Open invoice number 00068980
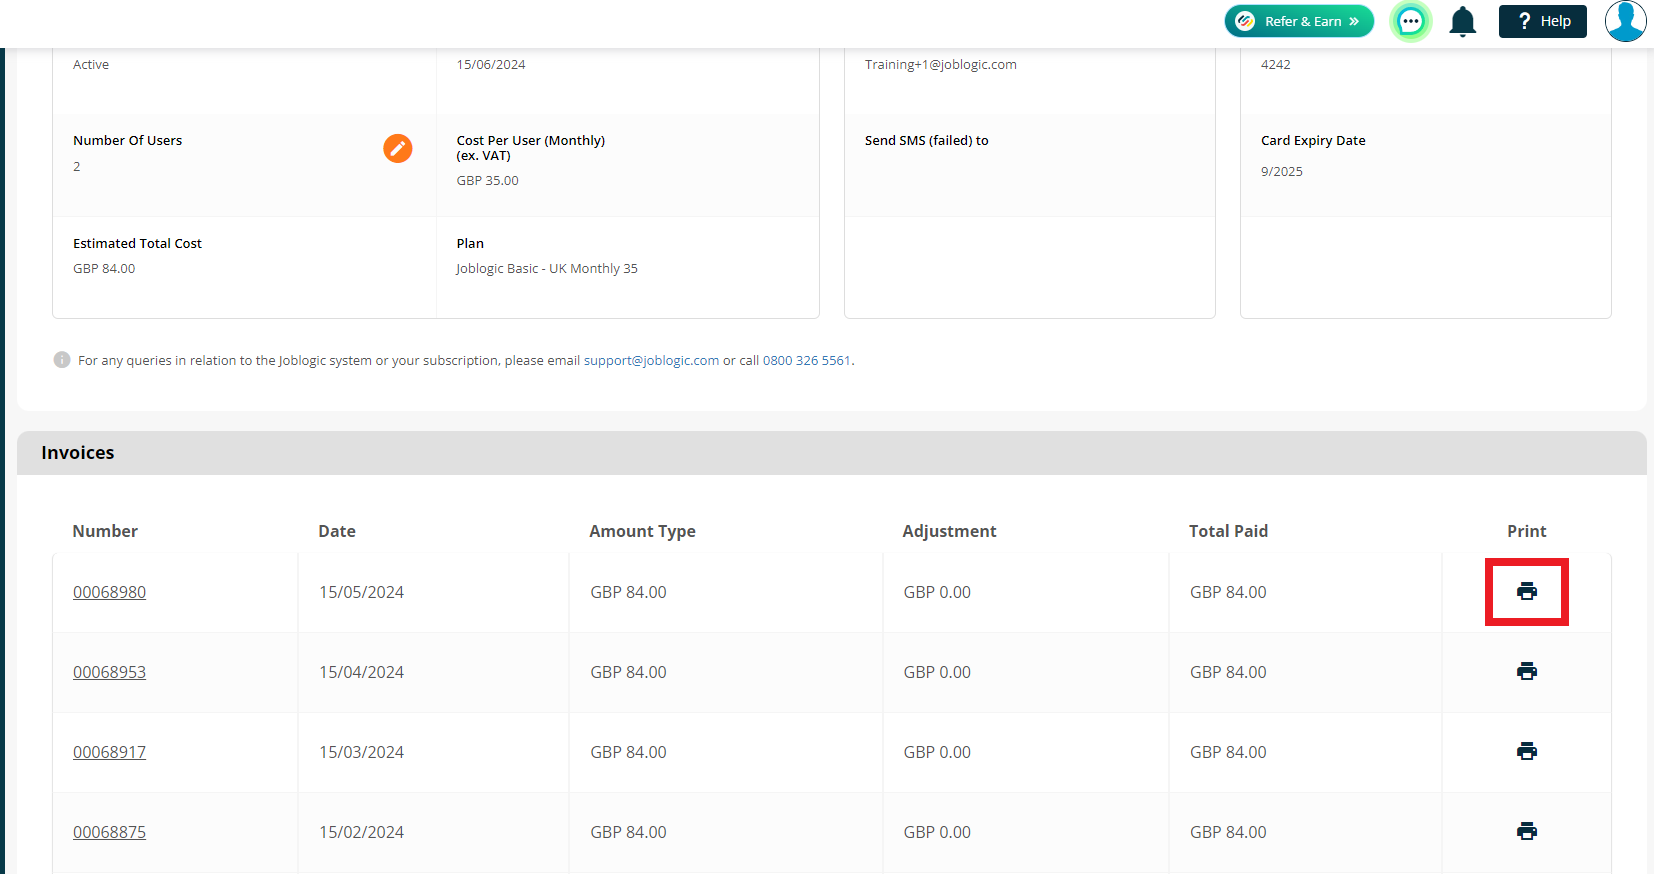 pyautogui.click(x=109, y=592)
